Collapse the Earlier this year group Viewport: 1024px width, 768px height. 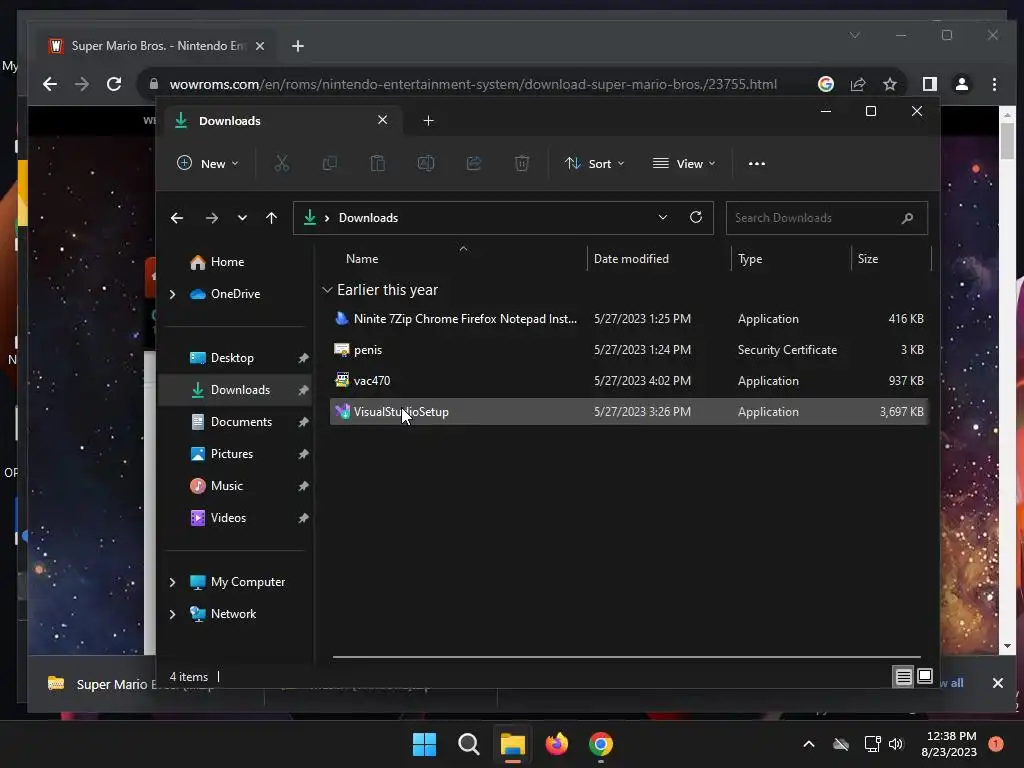click(x=327, y=290)
